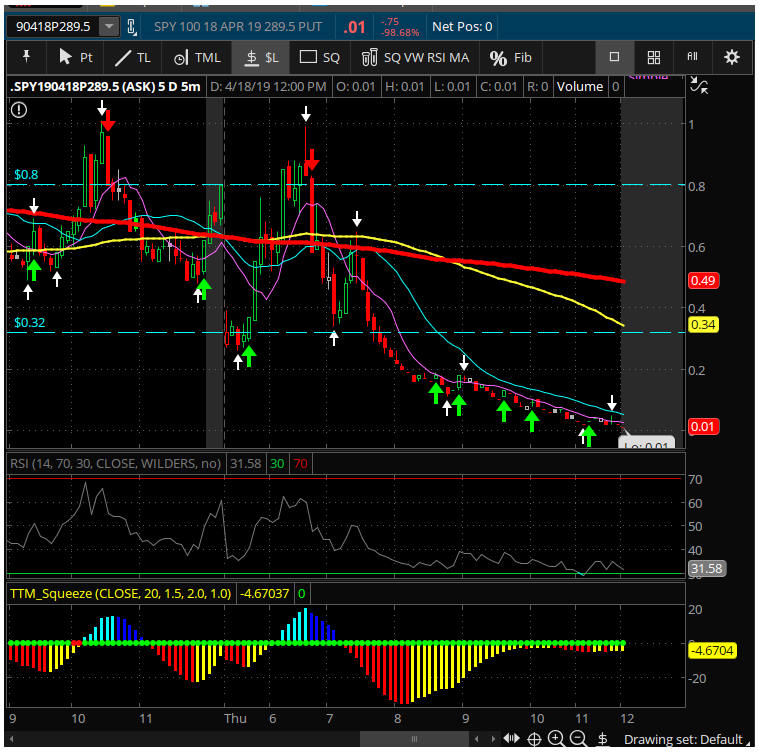758x752 pixels.
Task: Pick the TML time level tool
Action: pos(197,57)
